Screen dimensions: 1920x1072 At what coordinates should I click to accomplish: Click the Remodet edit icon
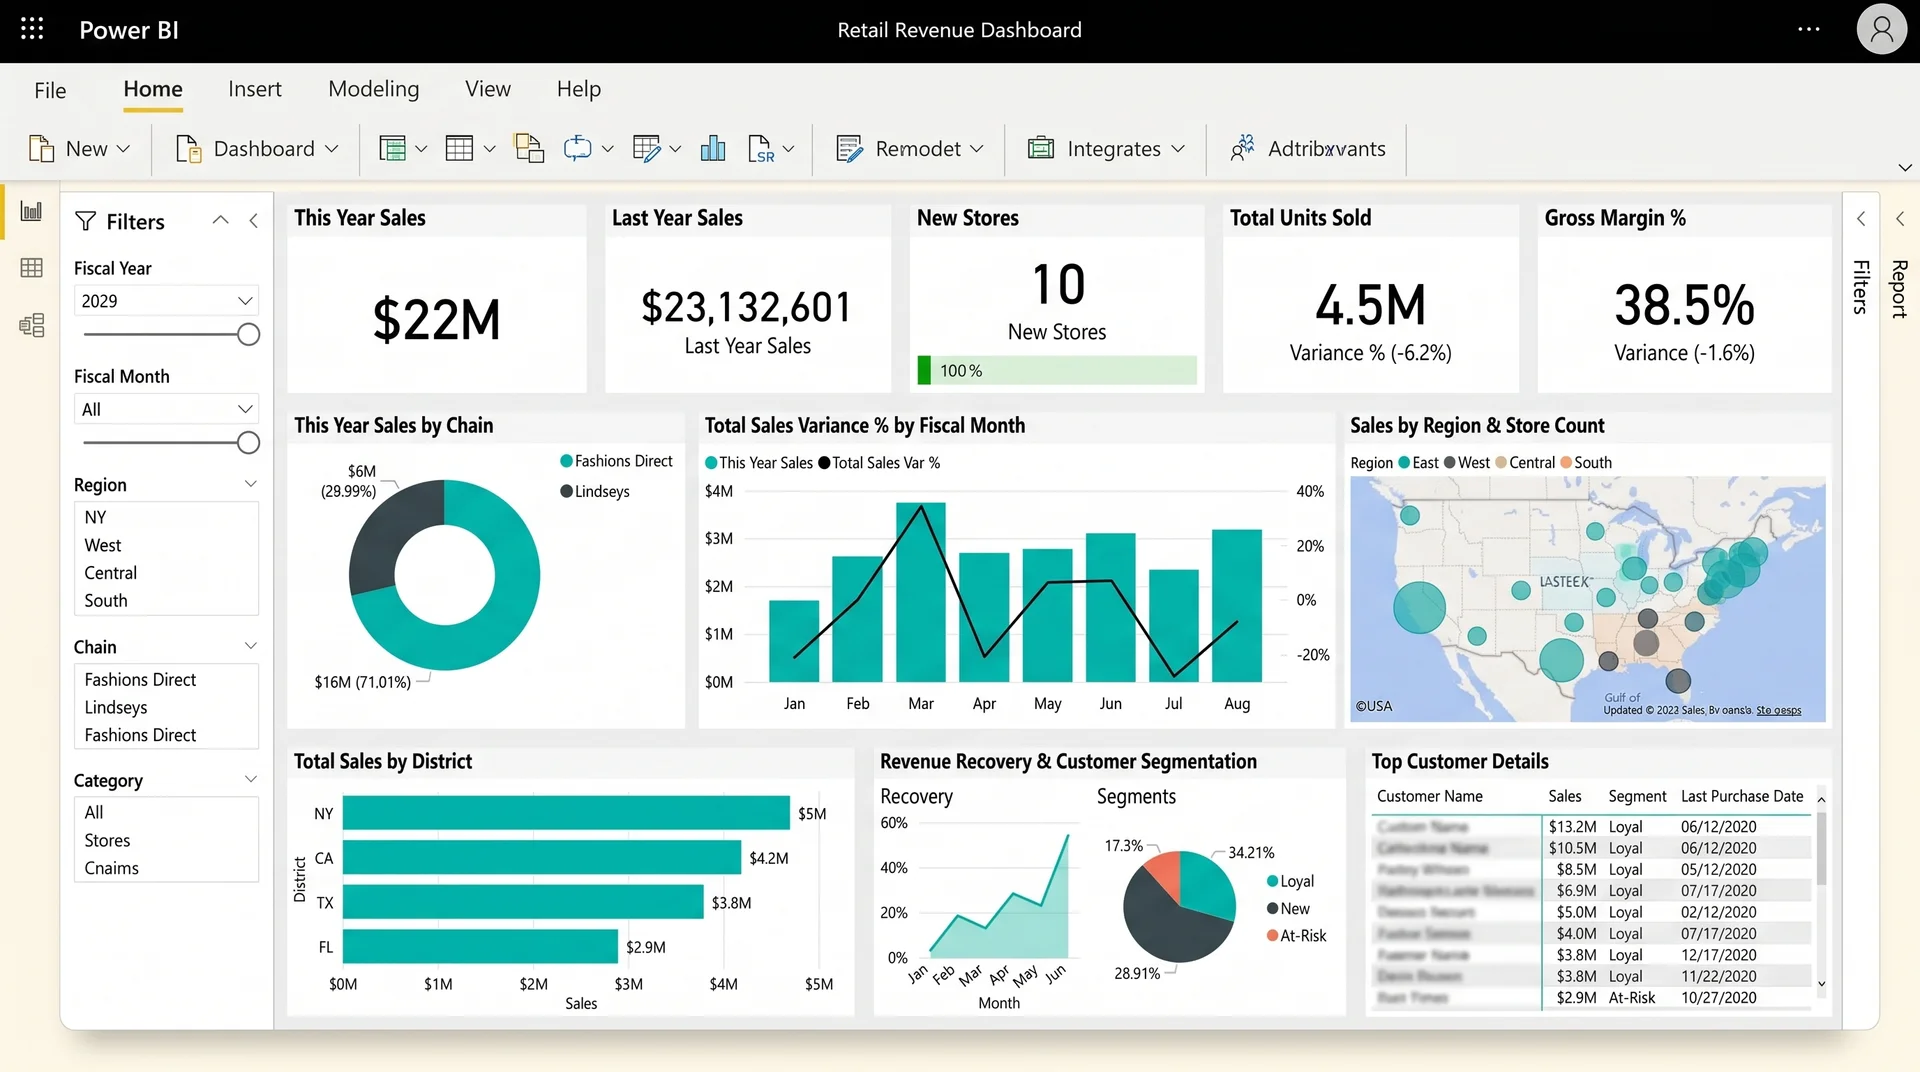[849, 149]
